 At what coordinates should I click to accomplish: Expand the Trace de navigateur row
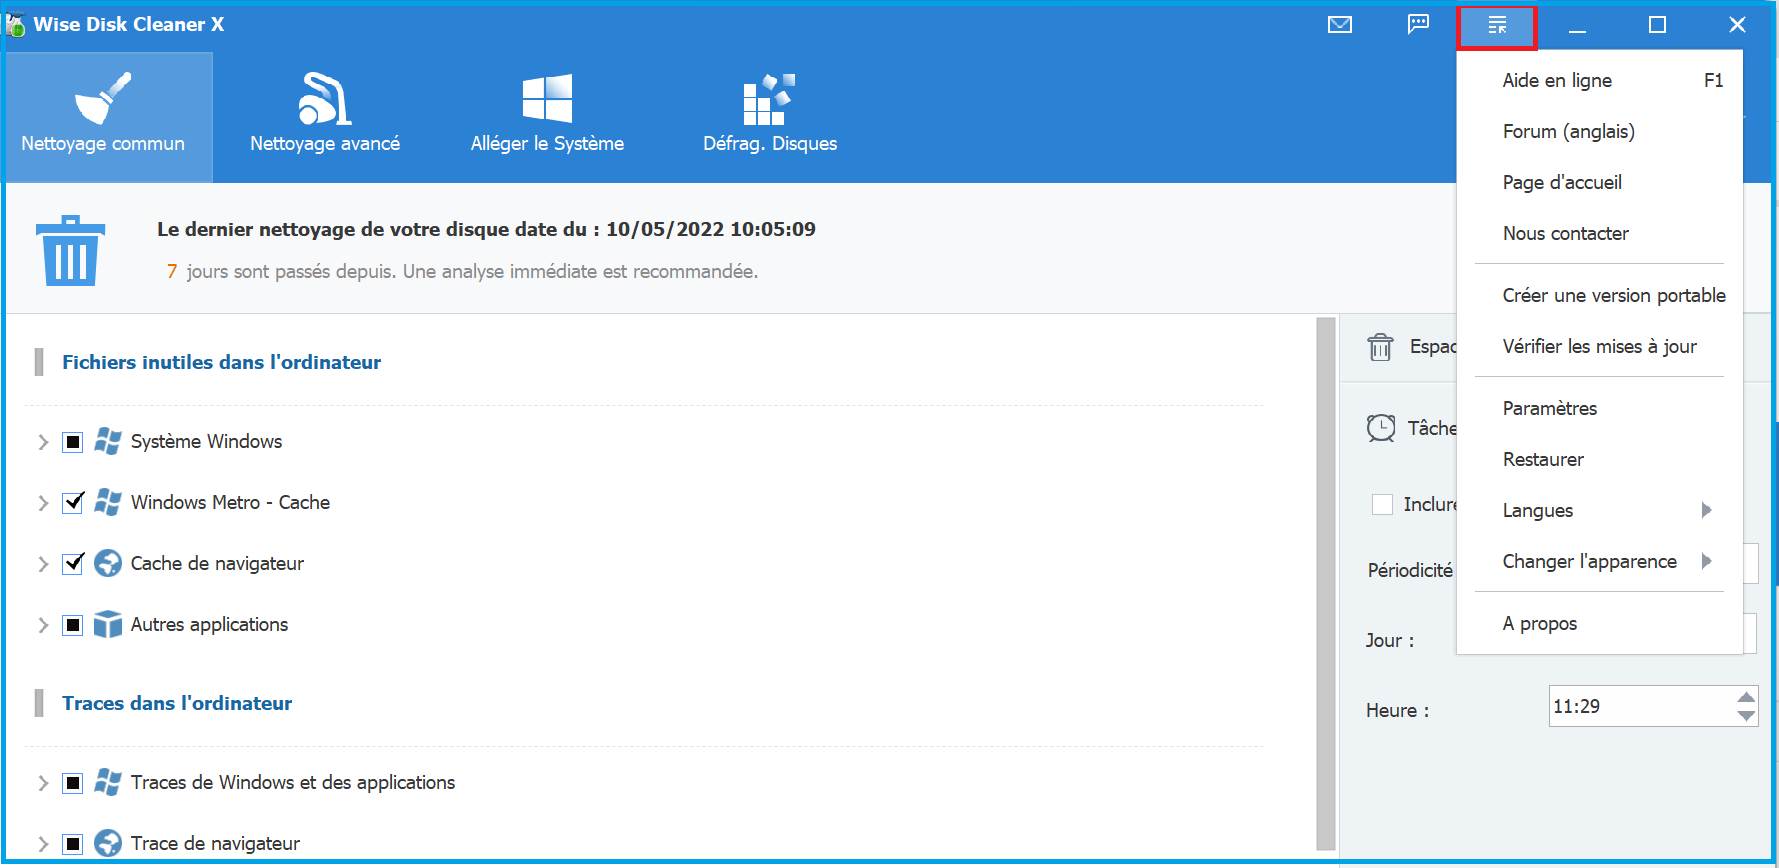pyautogui.click(x=43, y=844)
